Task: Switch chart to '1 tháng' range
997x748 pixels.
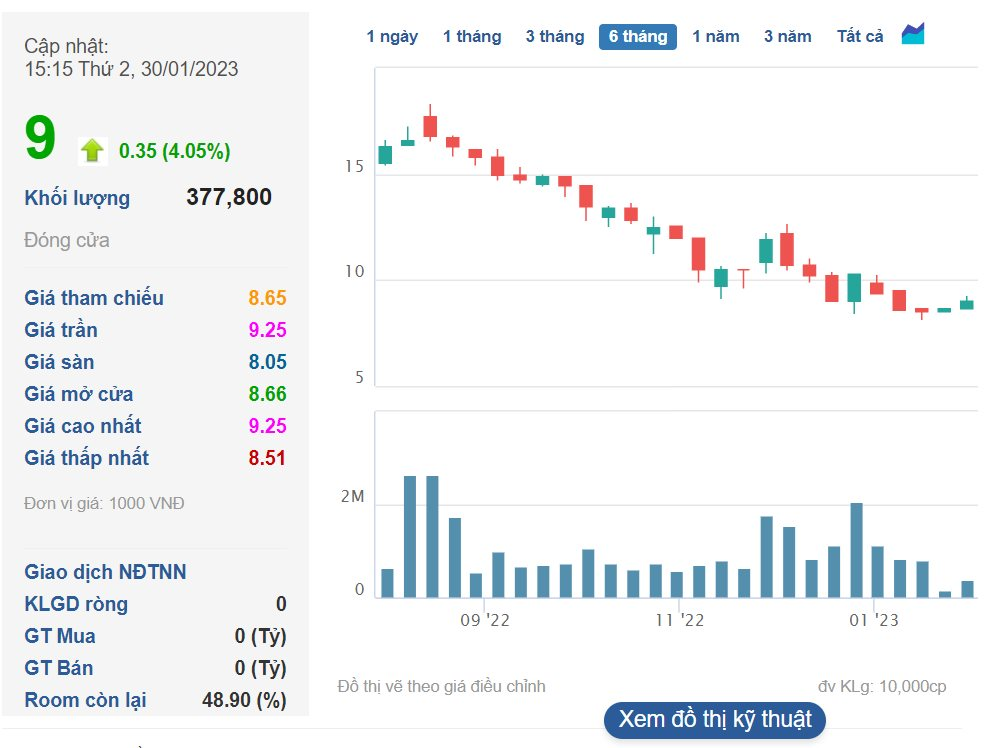Action: (472, 37)
